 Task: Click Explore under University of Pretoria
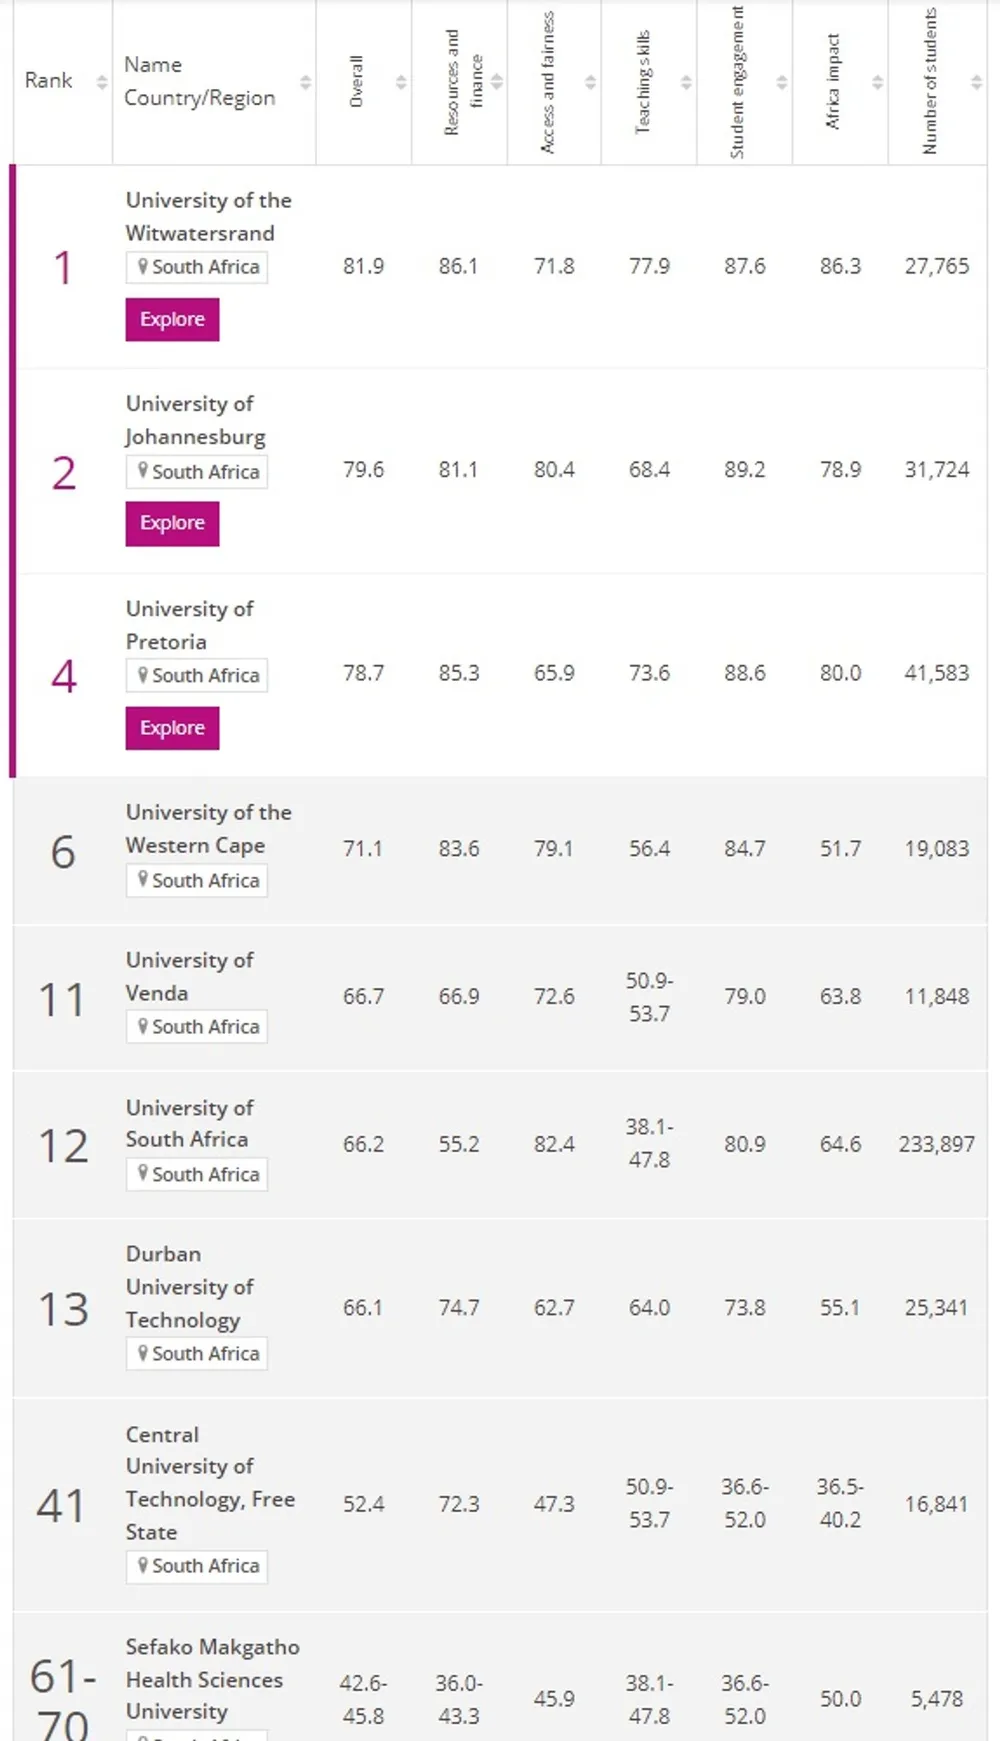[x=172, y=728]
